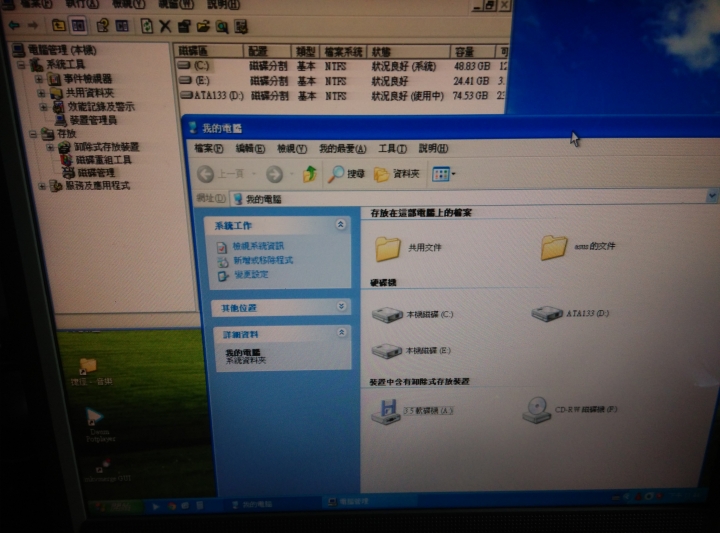Viewport: 720px width, 533px height.
Task: Click the 我的電腦 address bar field
Action: [467, 198]
